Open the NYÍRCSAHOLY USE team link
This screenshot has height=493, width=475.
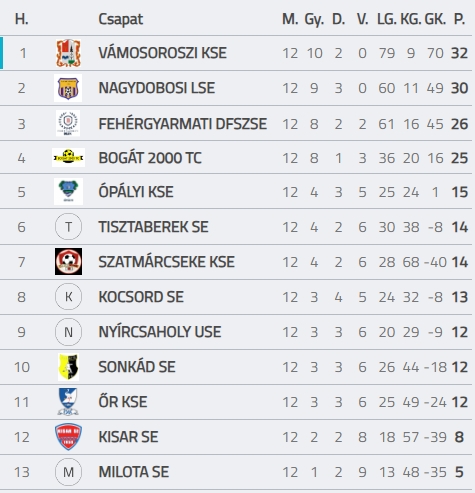pyautogui.click(x=160, y=332)
